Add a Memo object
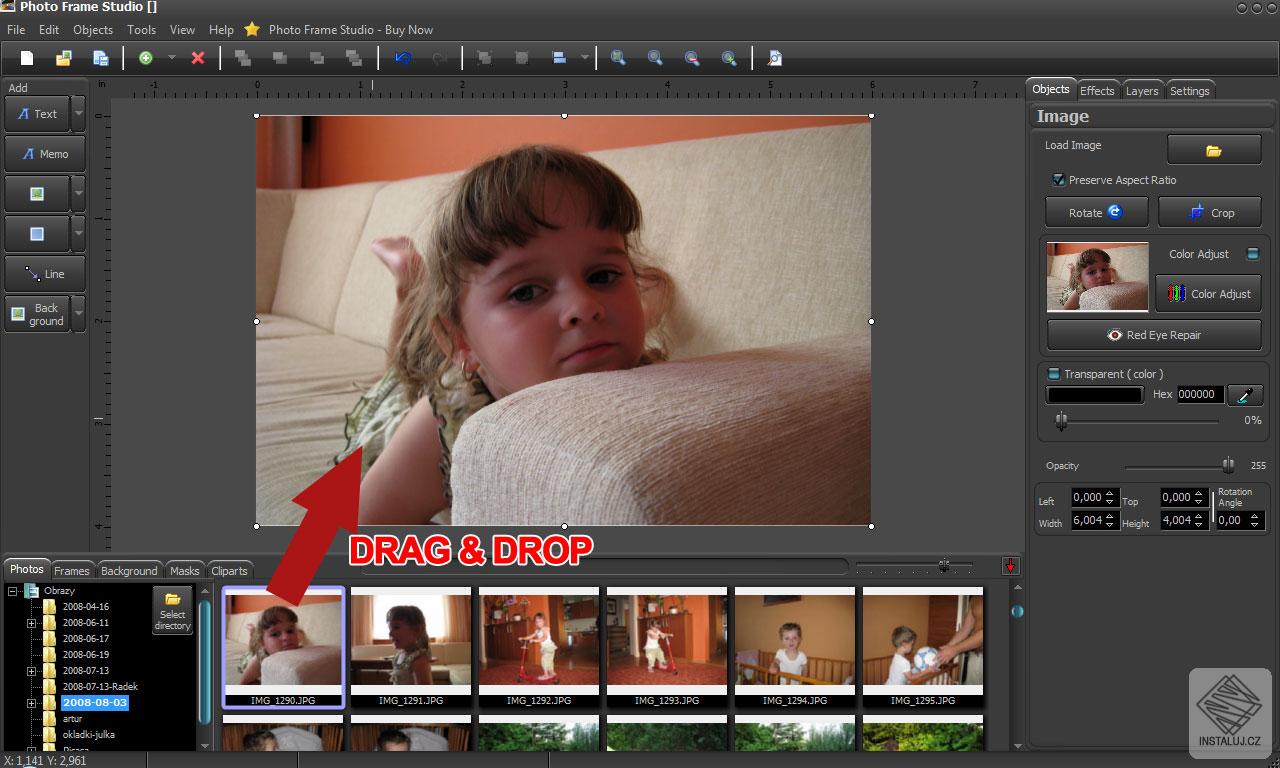The width and height of the screenshot is (1280, 768). [45, 154]
